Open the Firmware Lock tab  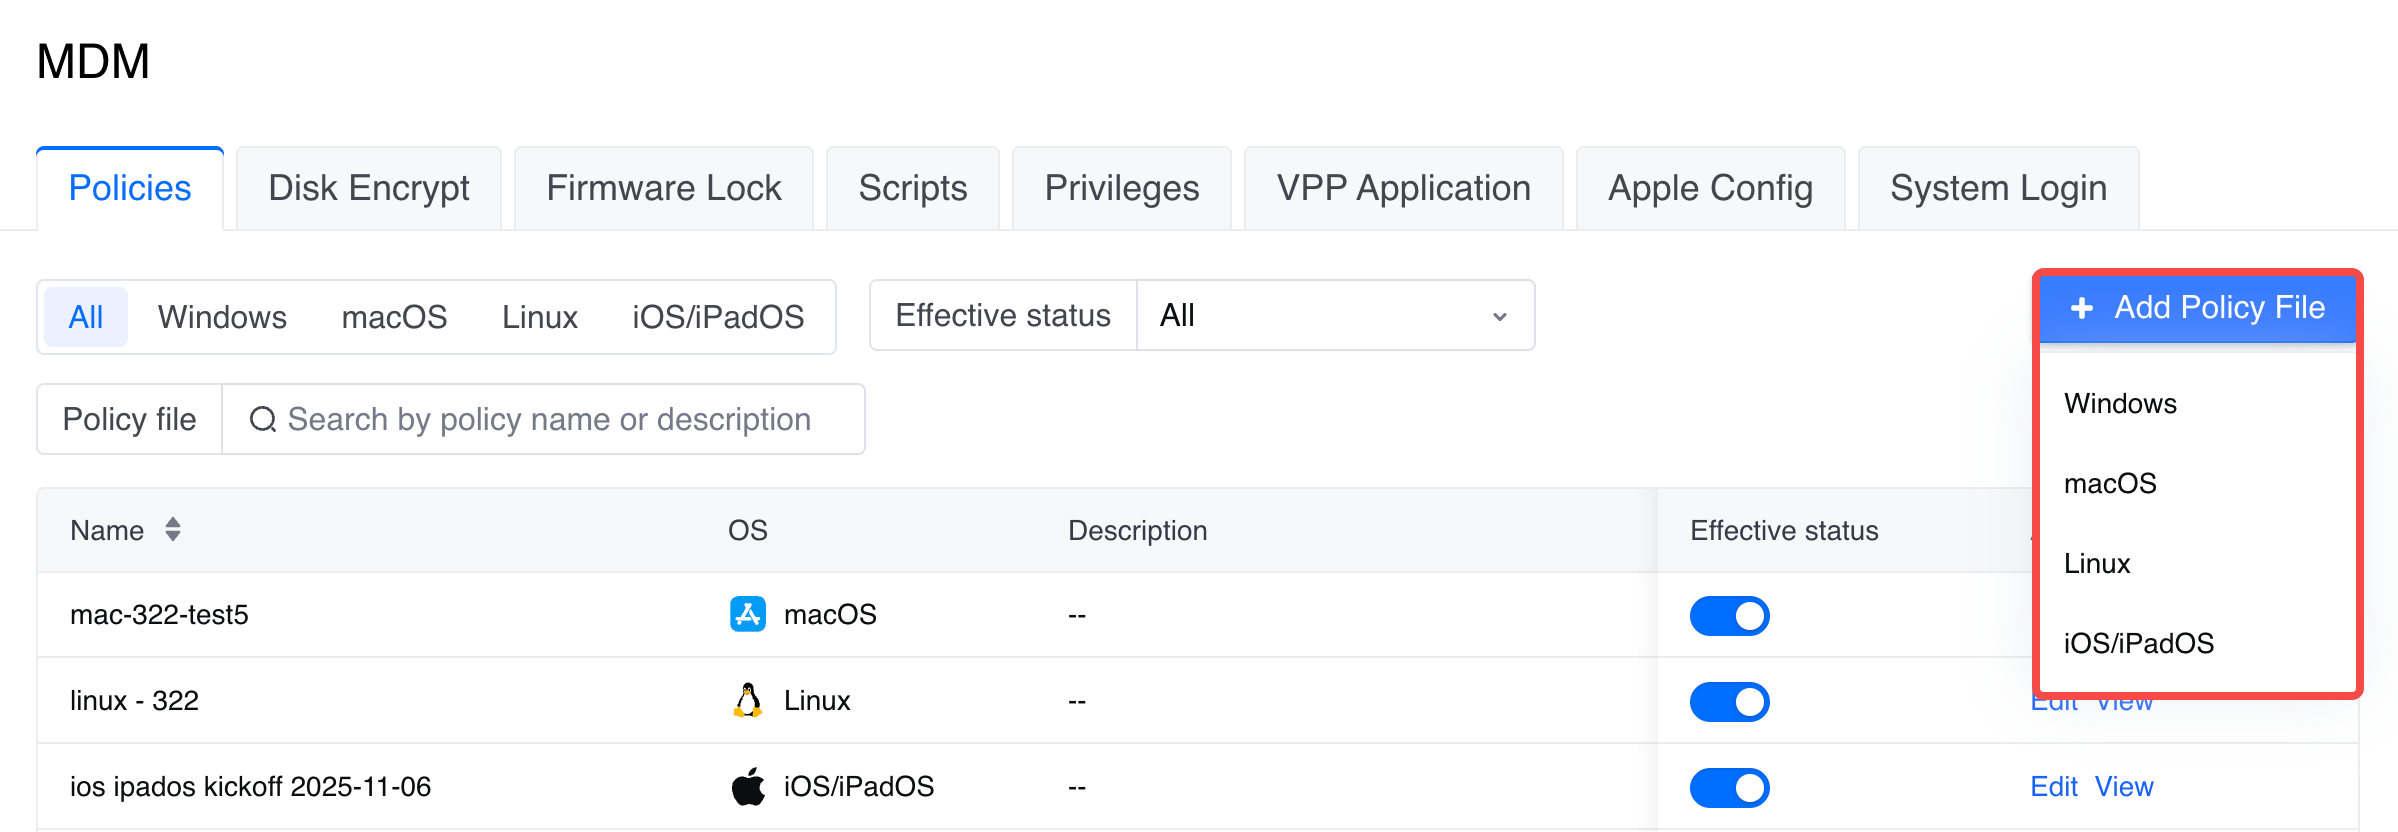pos(663,189)
